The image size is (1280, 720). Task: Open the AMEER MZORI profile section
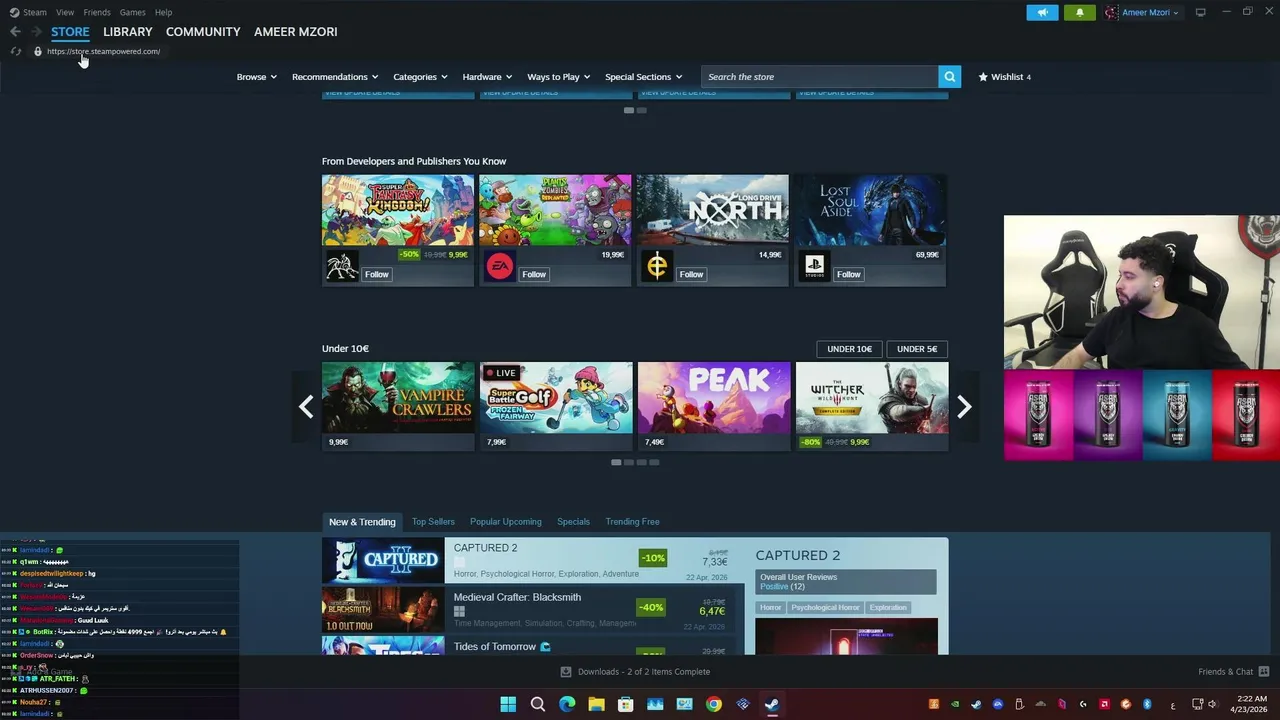tap(296, 32)
